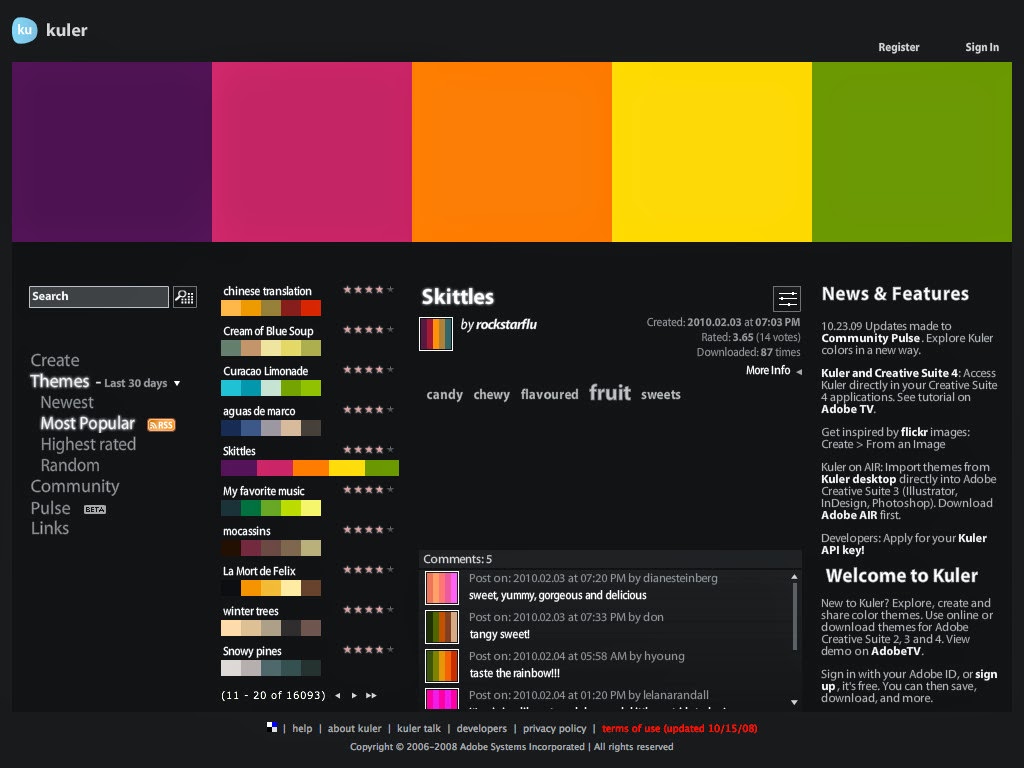Open the 'aguas de marco' theme
This screenshot has height=768, width=1024.
259,411
